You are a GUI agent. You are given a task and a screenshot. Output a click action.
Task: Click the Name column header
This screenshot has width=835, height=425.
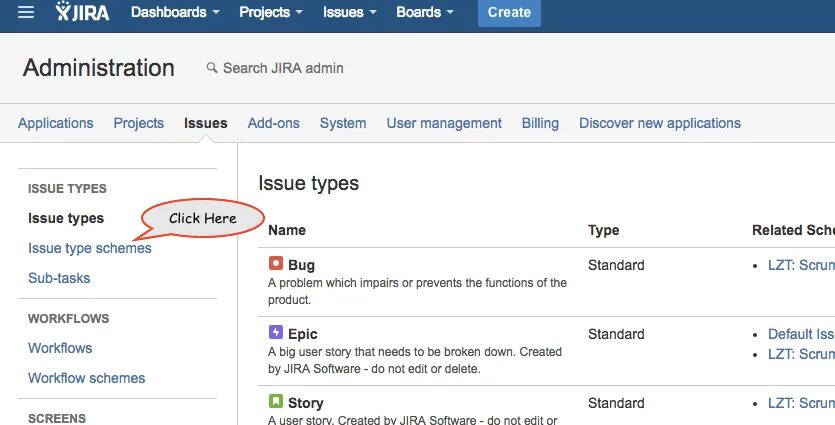(287, 230)
